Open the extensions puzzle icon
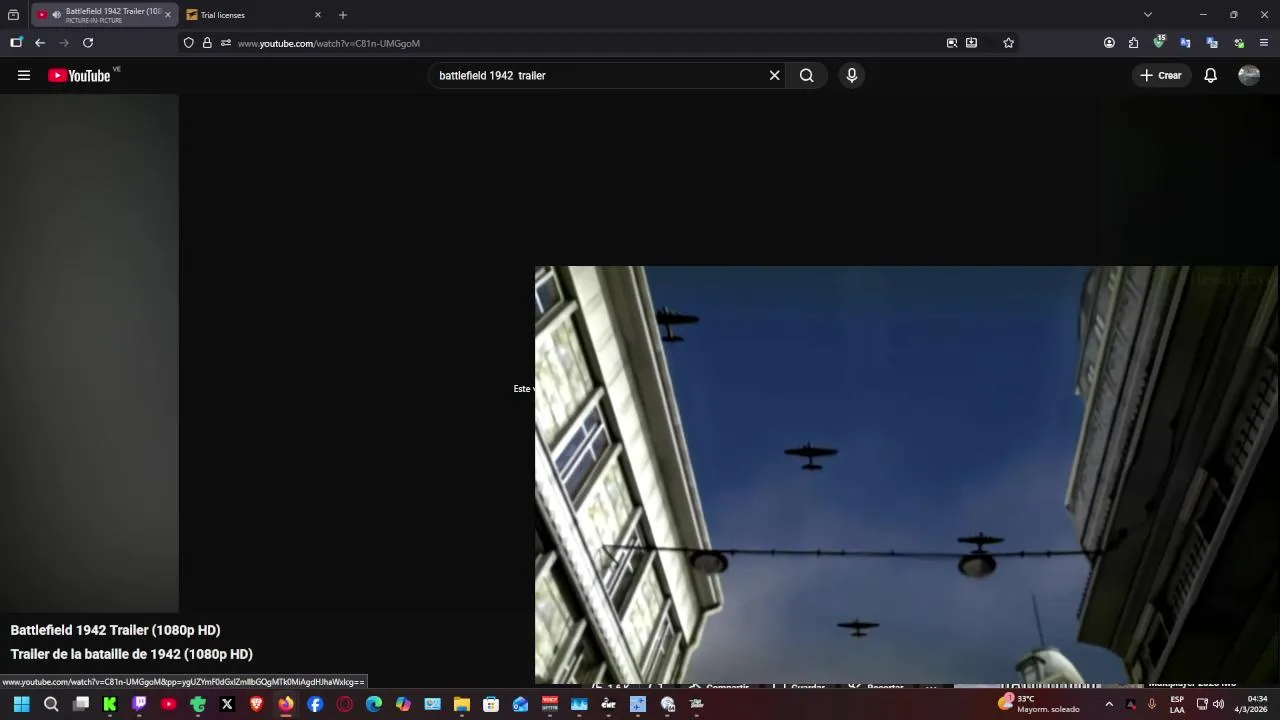The image size is (1280, 720). (x=1133, y=43)
